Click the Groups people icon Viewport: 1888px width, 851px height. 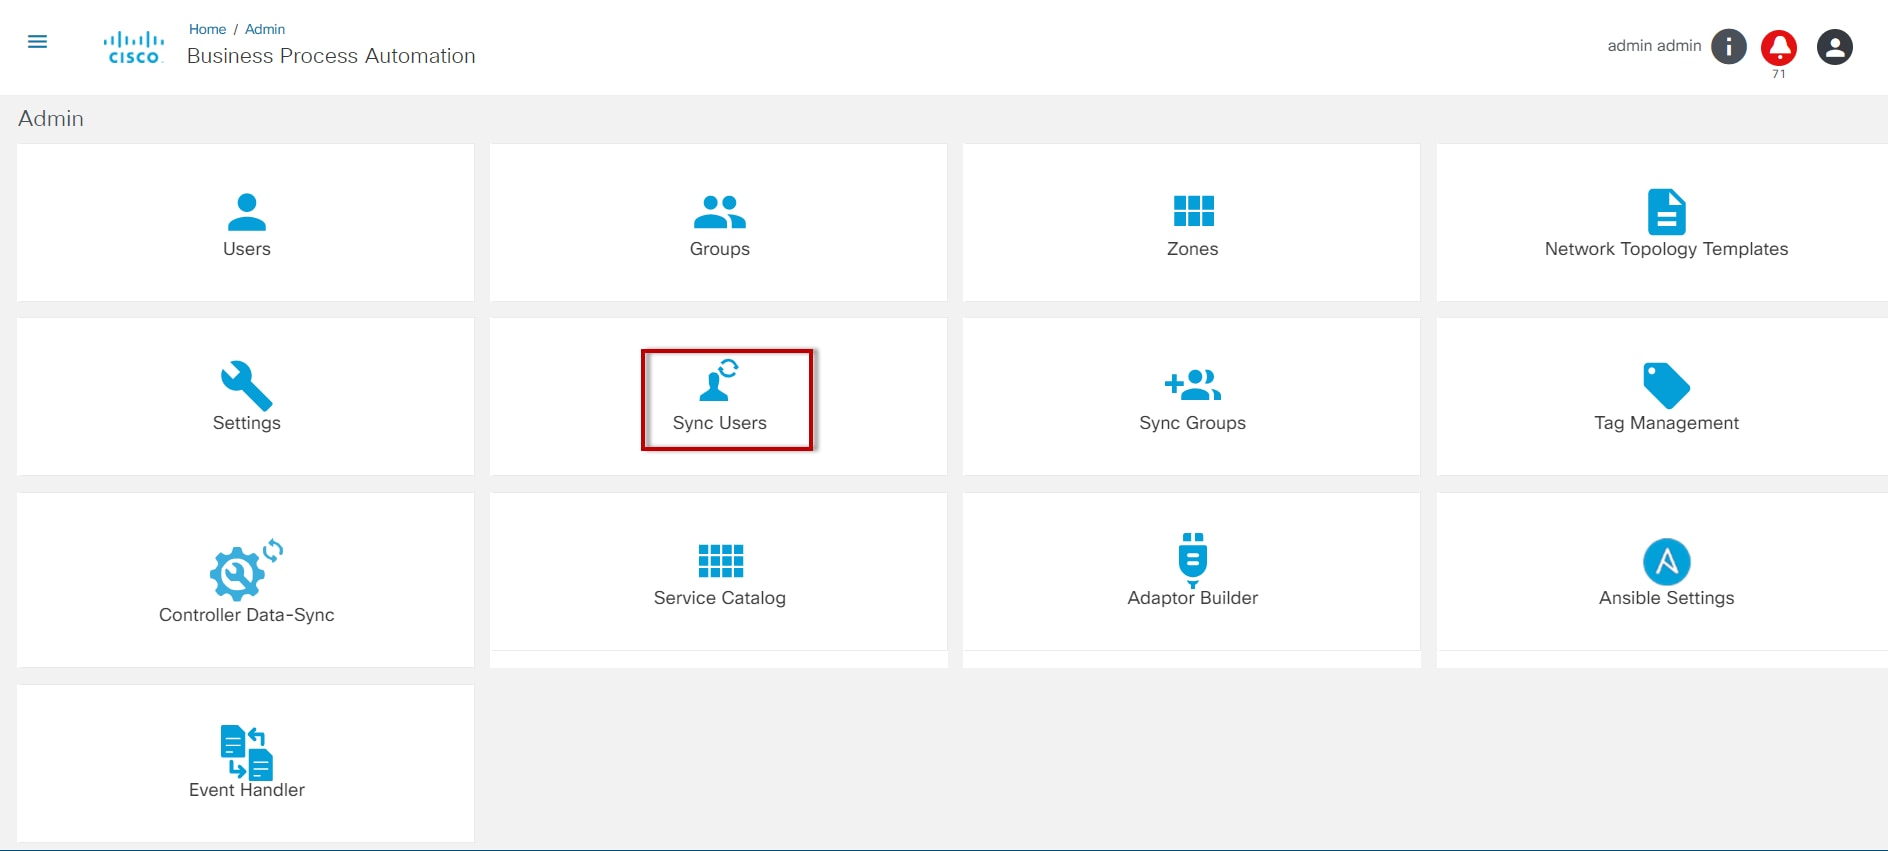tap(720, 212)
